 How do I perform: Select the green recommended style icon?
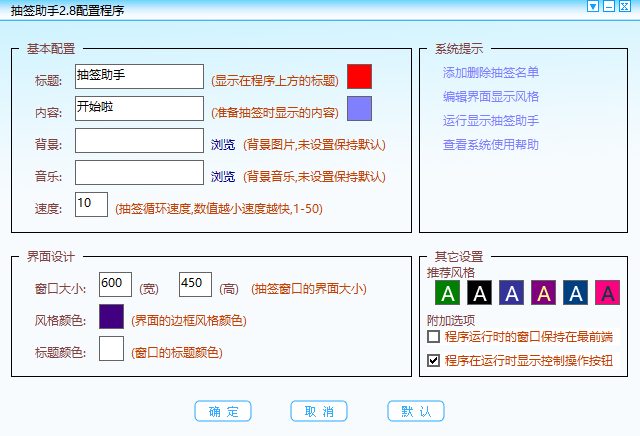(449, 293)
